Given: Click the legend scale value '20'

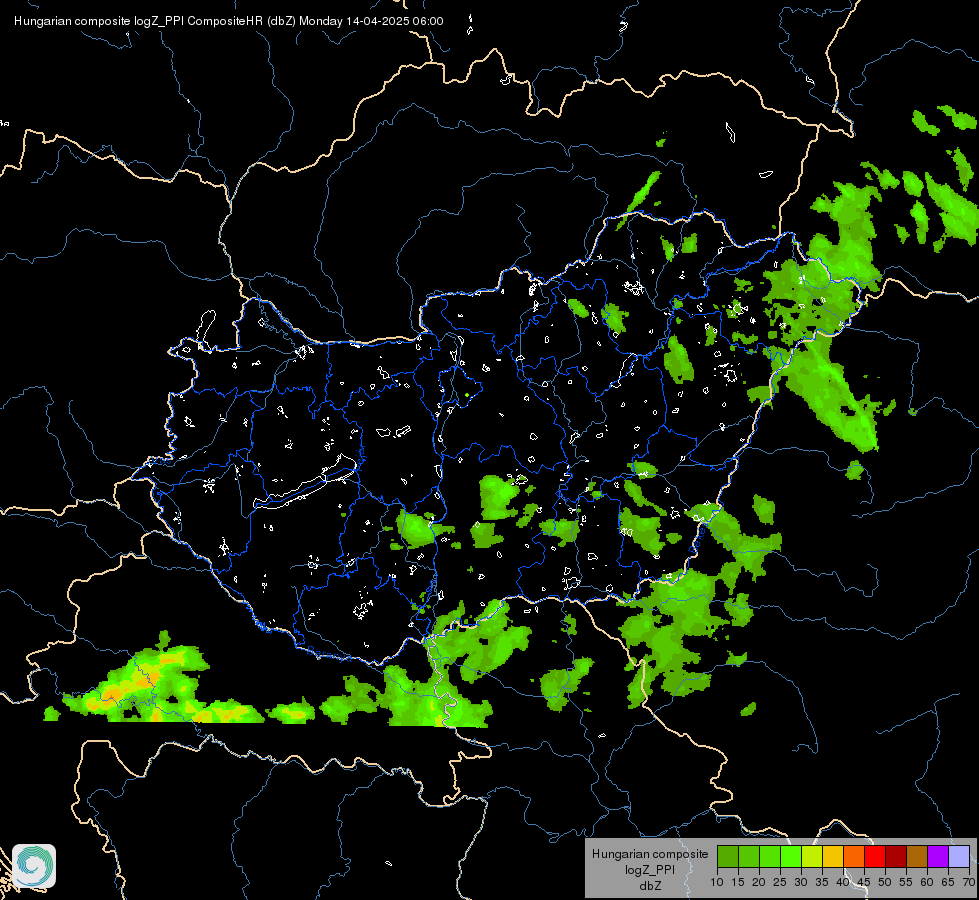Looking at the screenshot, I should pos(759,882).
